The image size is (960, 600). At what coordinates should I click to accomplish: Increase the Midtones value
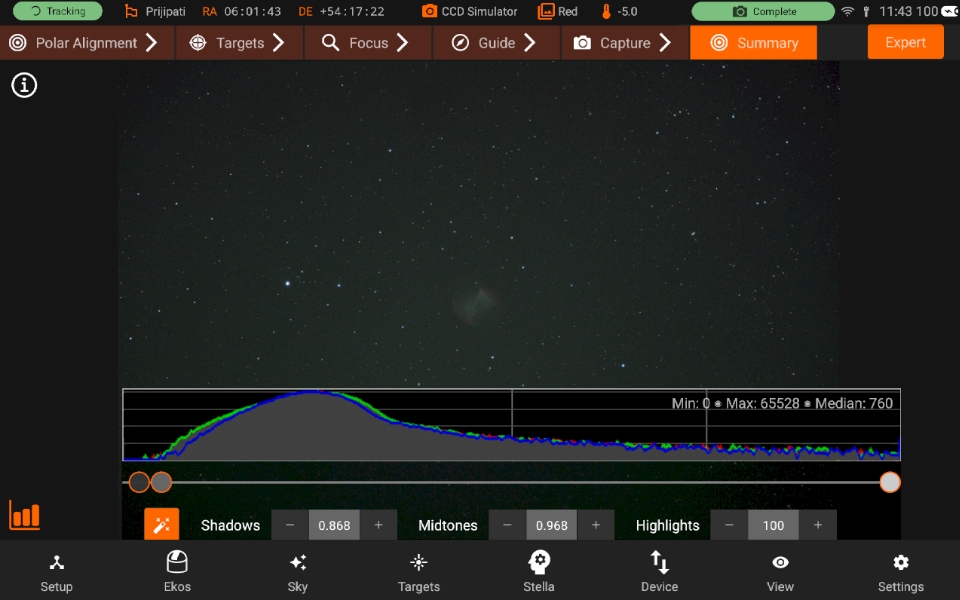coord(596,525)
